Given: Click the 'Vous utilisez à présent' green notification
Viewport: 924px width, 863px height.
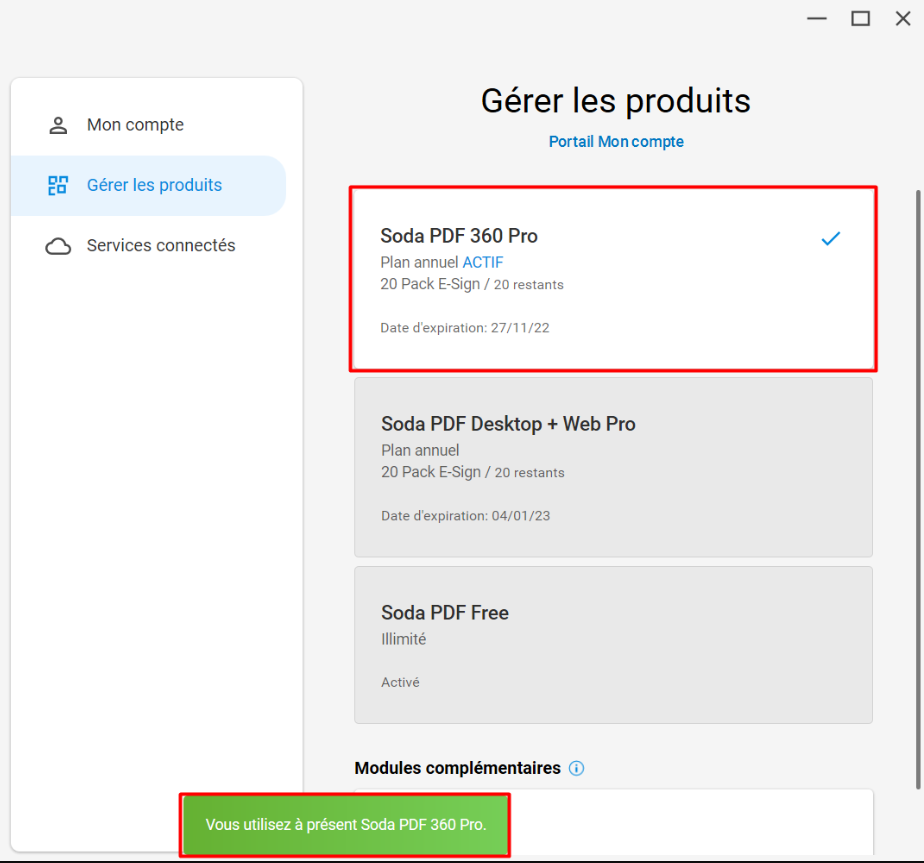Looking at the screenshot, I should tap(345, 825).
